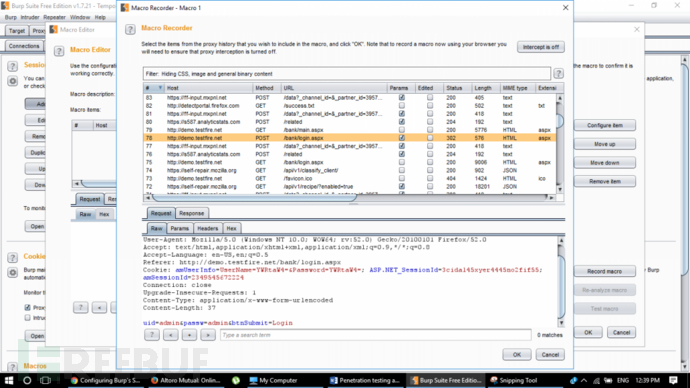The width and height of the screenshot is (690, 388).
Task: Select row 79 /bank/main.aspx request
Action: pos(350,130)
